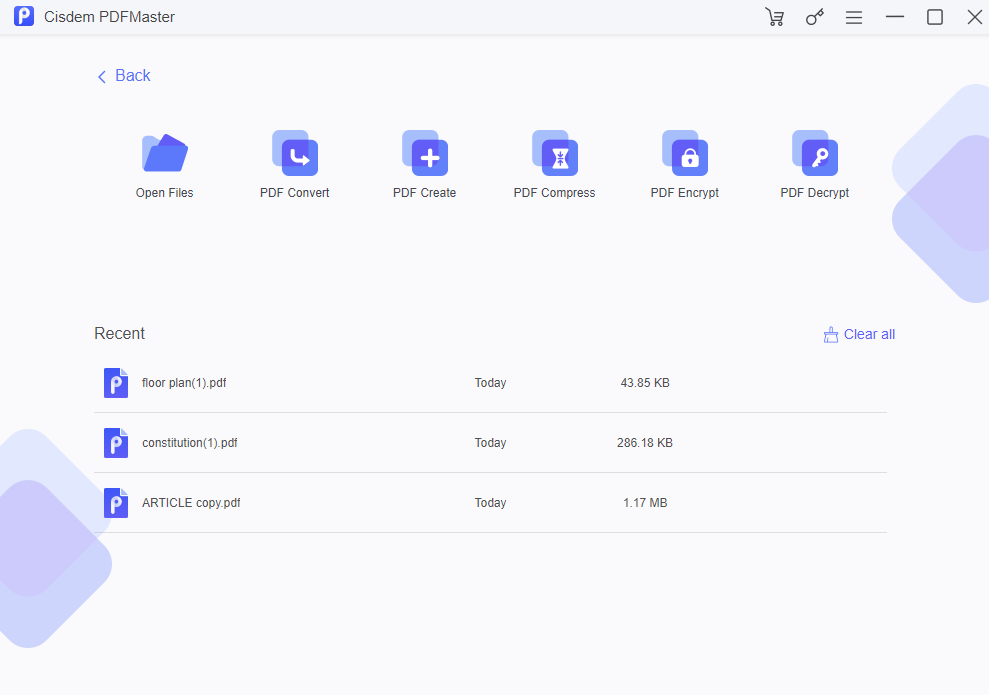The width and height of the screenshot is (989, 695).
Task: Click the 286.18 KB file size
Action: click(645, 443)
